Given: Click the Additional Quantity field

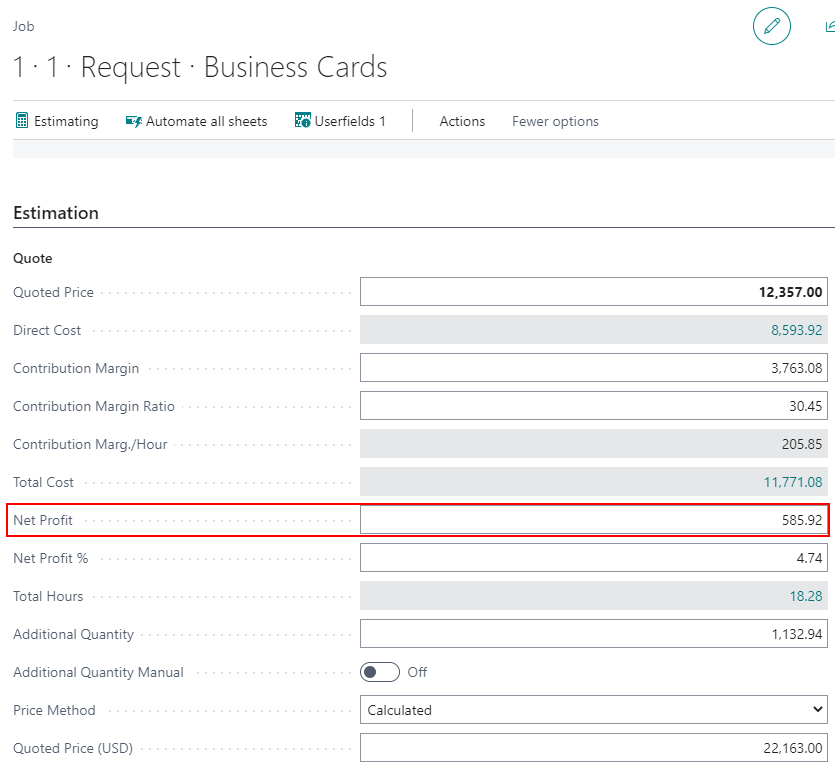Looking at the screenshot, I should [594, 634].
